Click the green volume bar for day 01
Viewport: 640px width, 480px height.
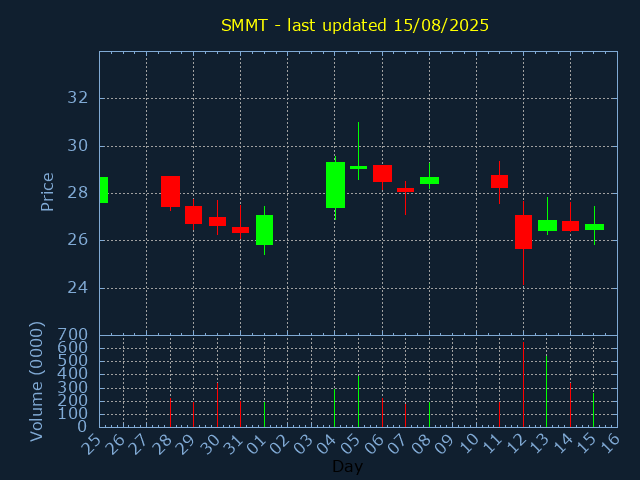[264, 414]
